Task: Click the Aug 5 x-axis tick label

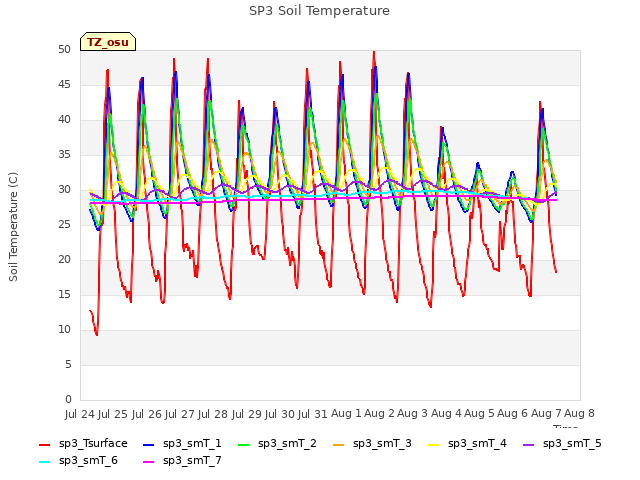Action: click(479, 414)
